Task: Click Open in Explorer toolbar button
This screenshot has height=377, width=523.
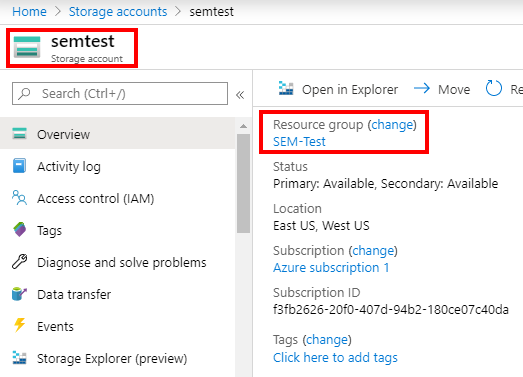Action: pos(338,89)
